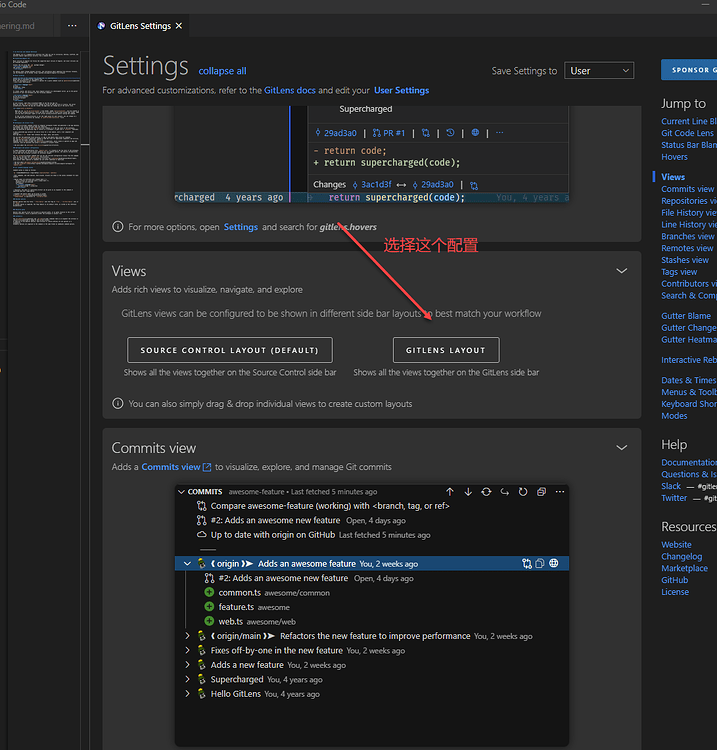Click the ellipsis more icon in hover preview
717x750 pixels.
click(499, 132)
